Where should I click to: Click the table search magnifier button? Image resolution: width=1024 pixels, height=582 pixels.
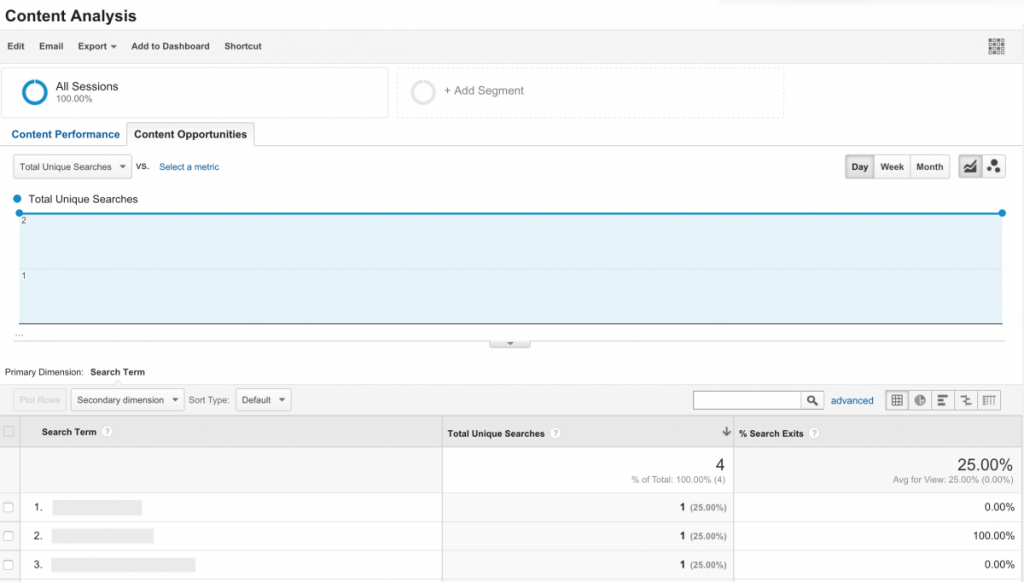812,400
